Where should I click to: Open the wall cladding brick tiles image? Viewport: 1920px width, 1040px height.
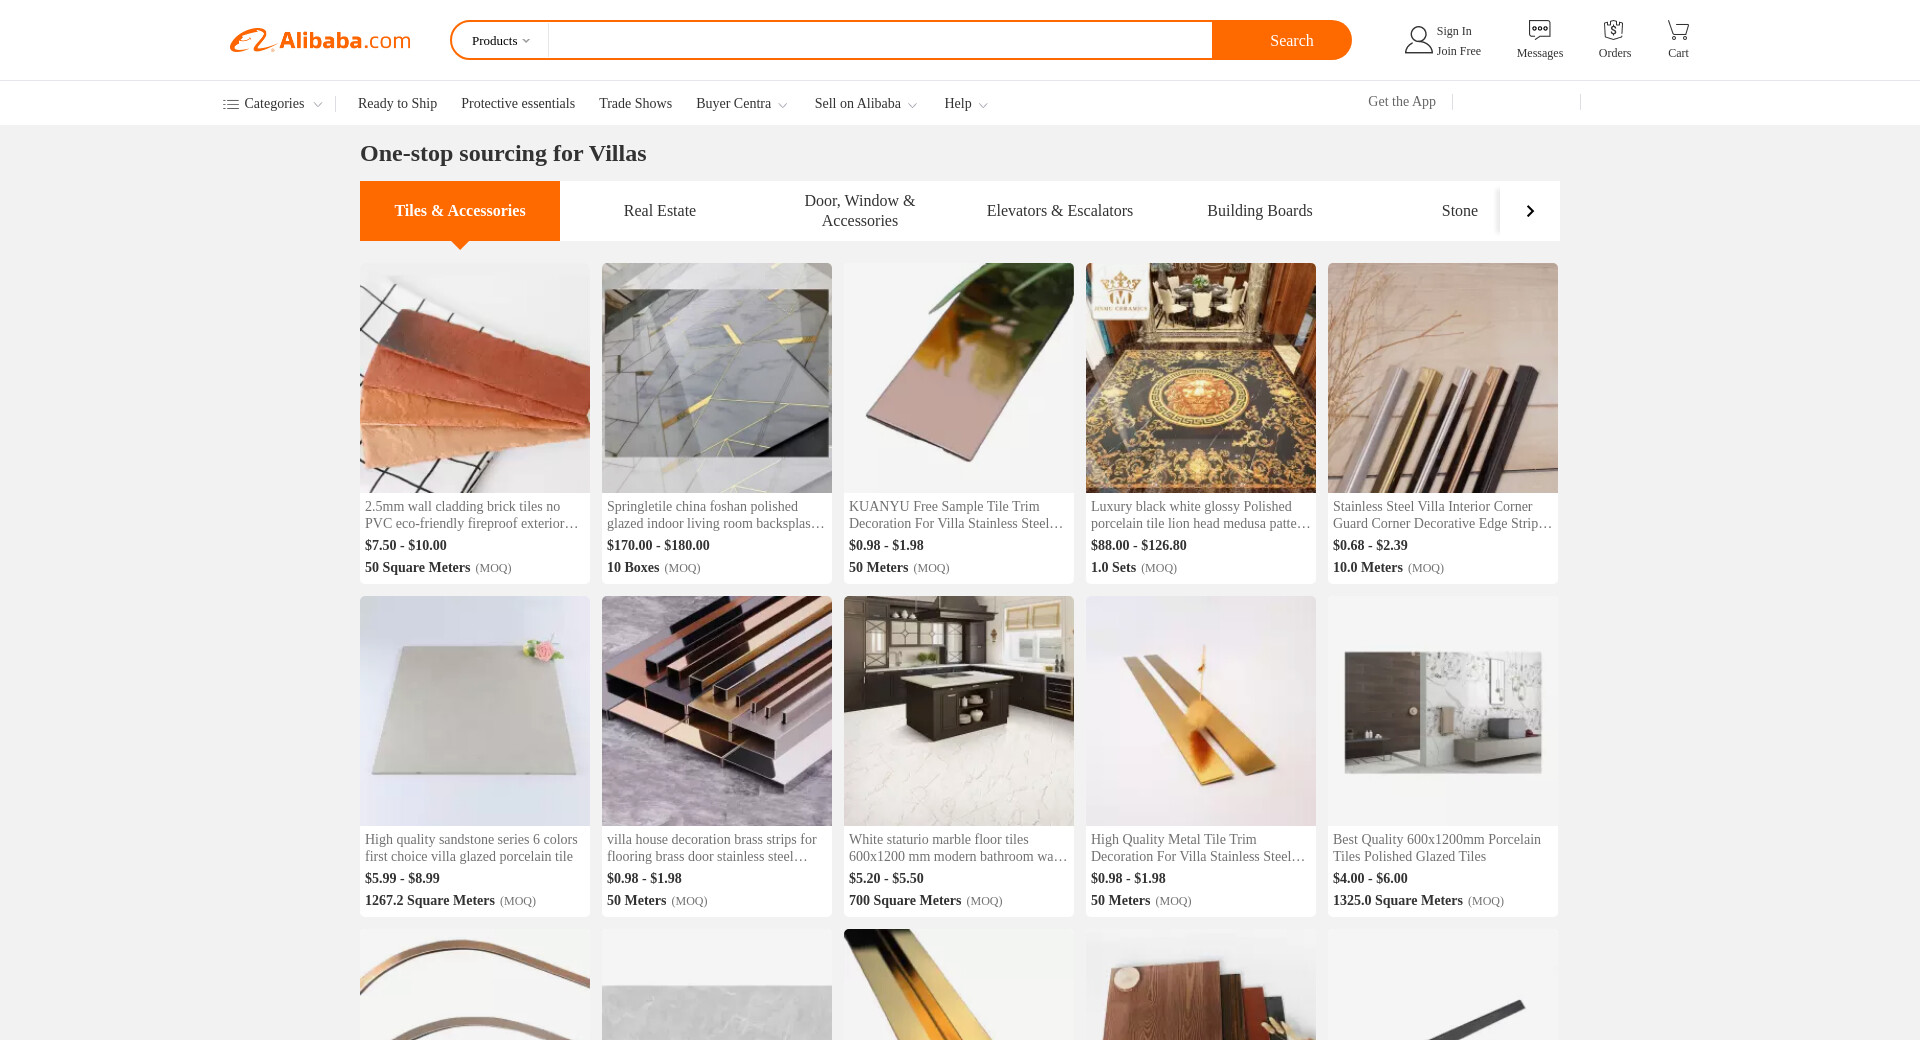[x=475, y=378]
